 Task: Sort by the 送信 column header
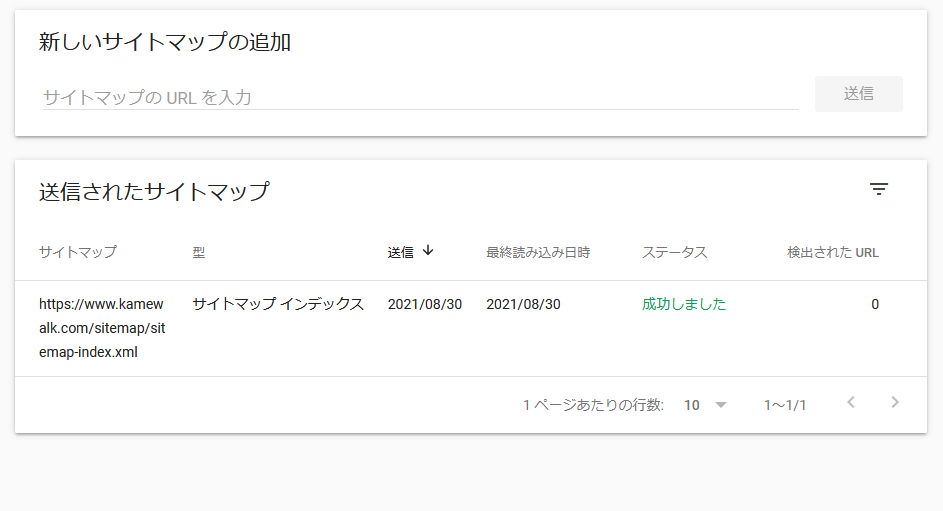(401, 252)
